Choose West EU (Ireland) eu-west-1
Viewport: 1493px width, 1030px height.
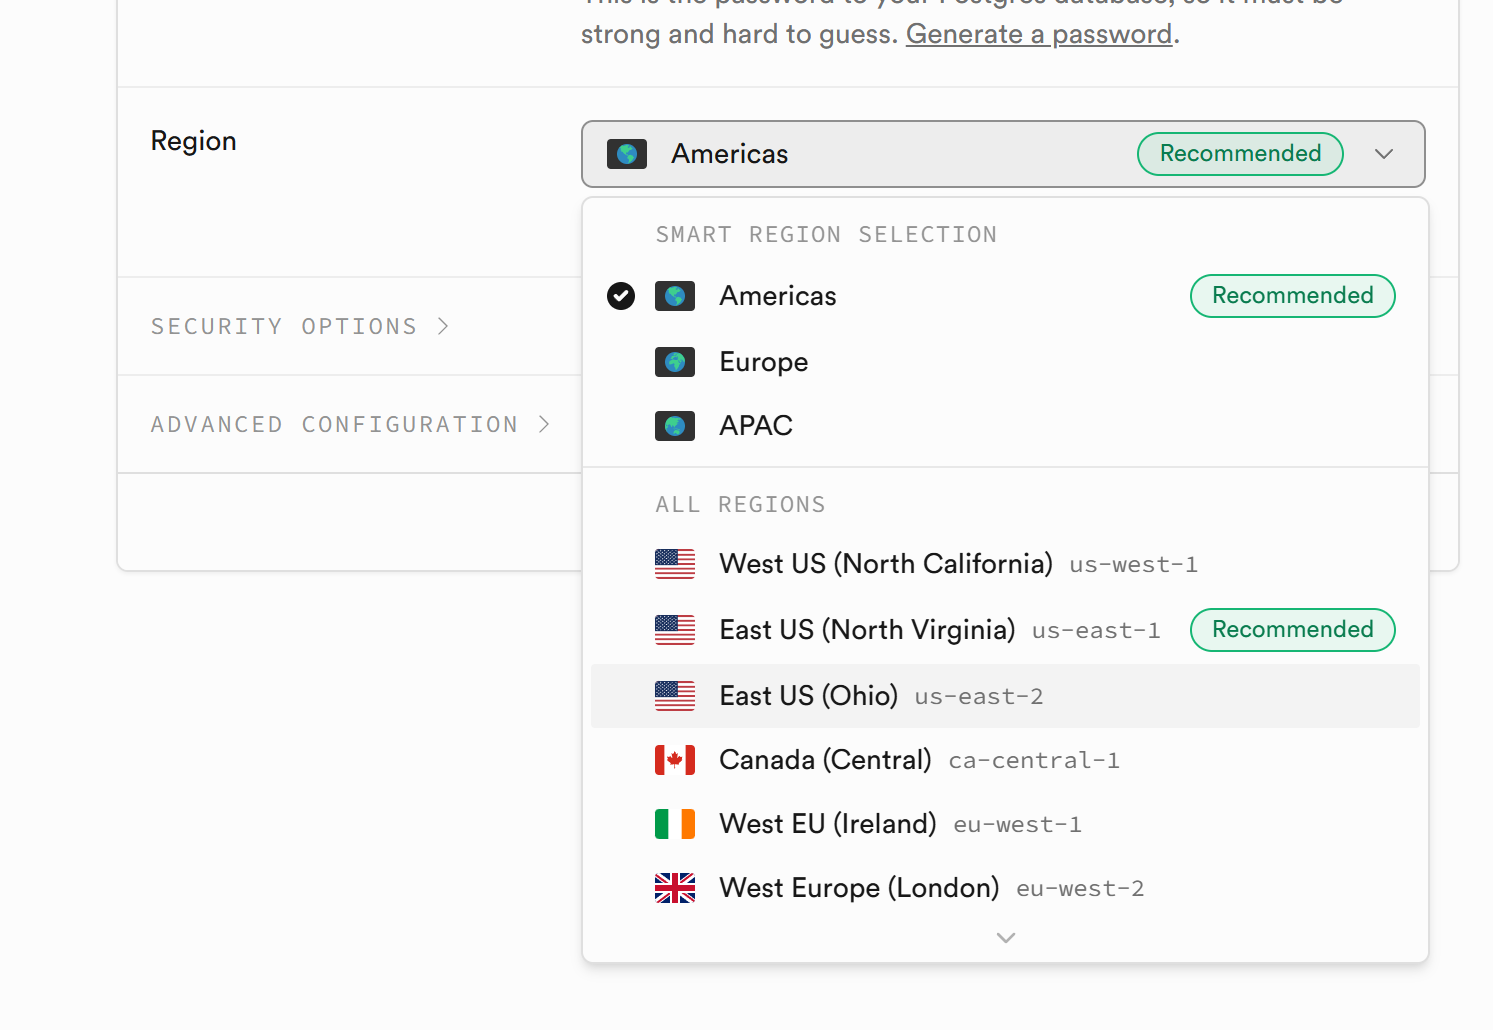click(x=828, y=824)
